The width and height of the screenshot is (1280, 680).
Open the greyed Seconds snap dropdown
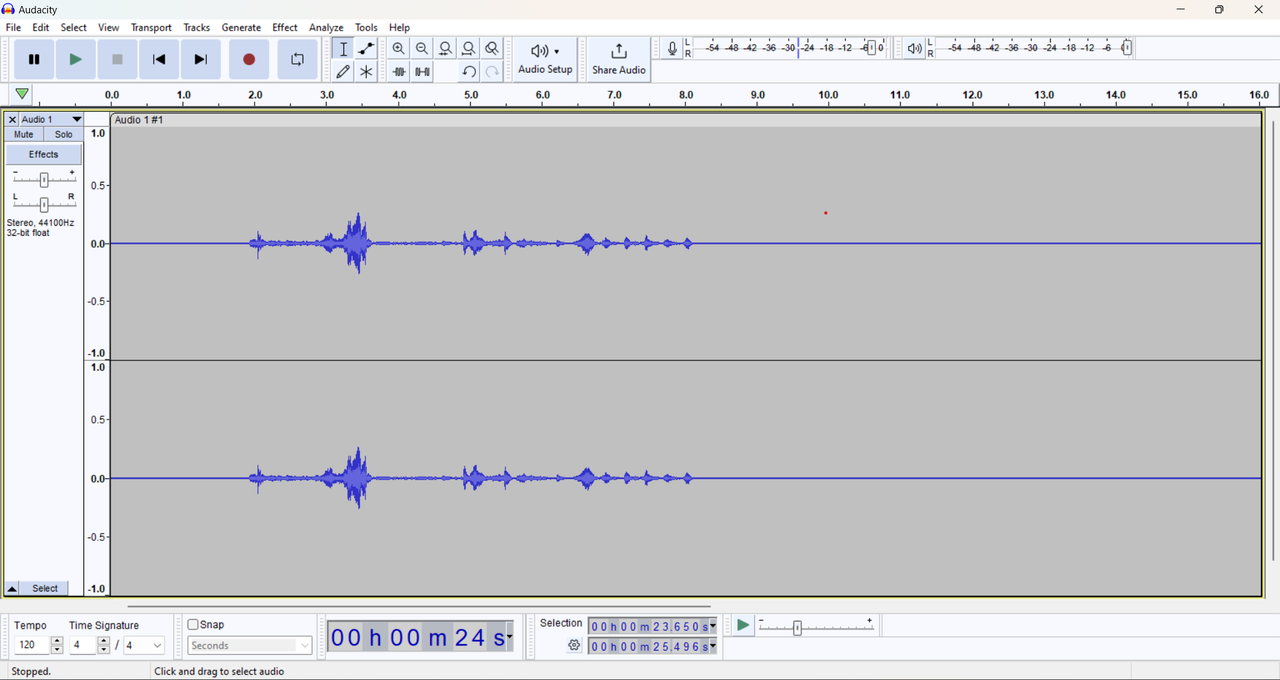click(250, 646)
